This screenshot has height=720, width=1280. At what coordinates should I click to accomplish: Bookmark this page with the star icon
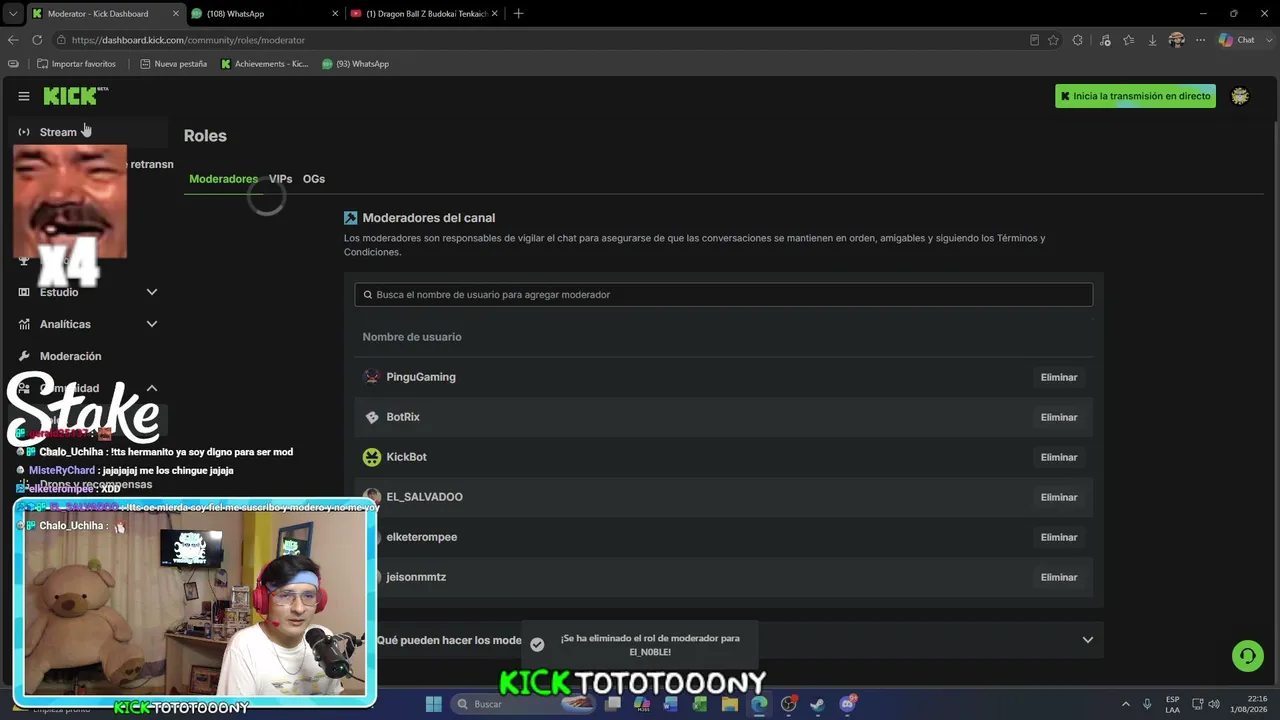click(x=1053, y=40)
